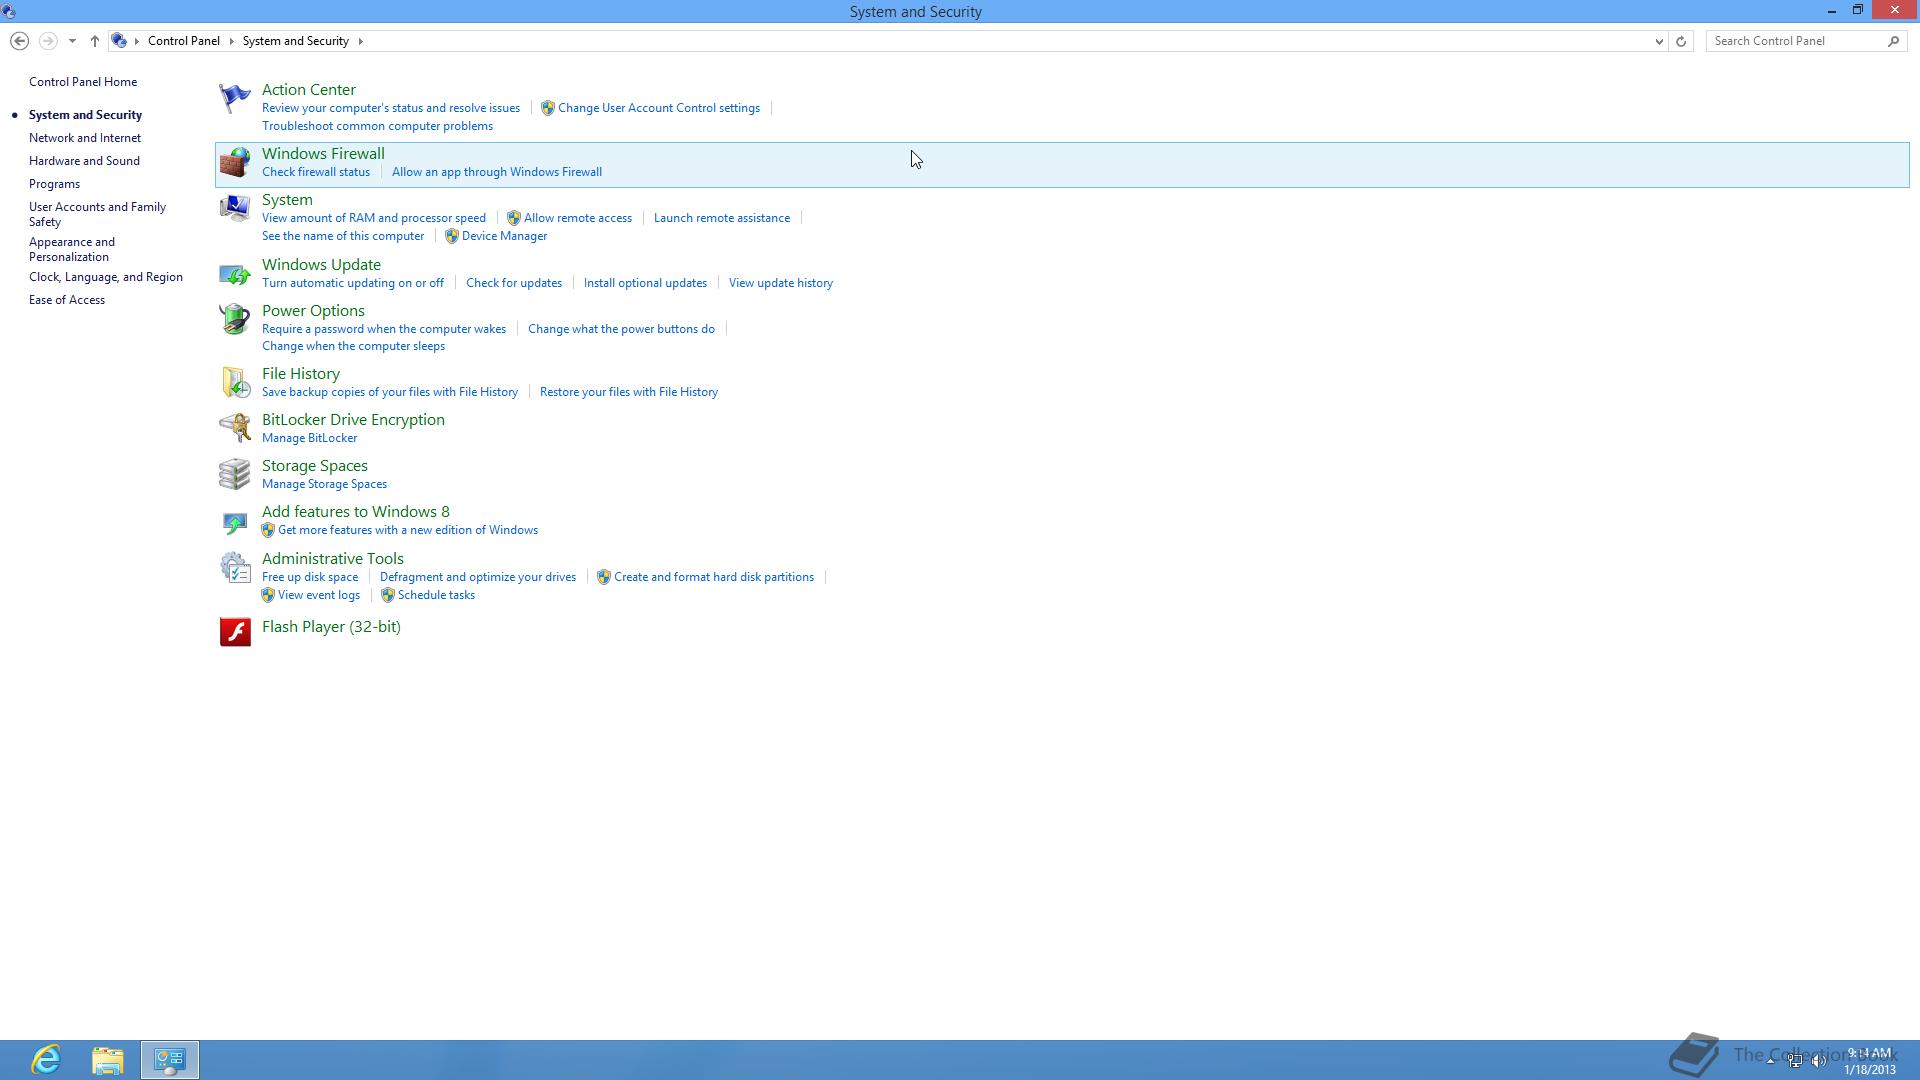The height and width of the screenshot is (1080, 1920).
Task: Click Manage Storage Spaces link
Action: tap(324, 484)
